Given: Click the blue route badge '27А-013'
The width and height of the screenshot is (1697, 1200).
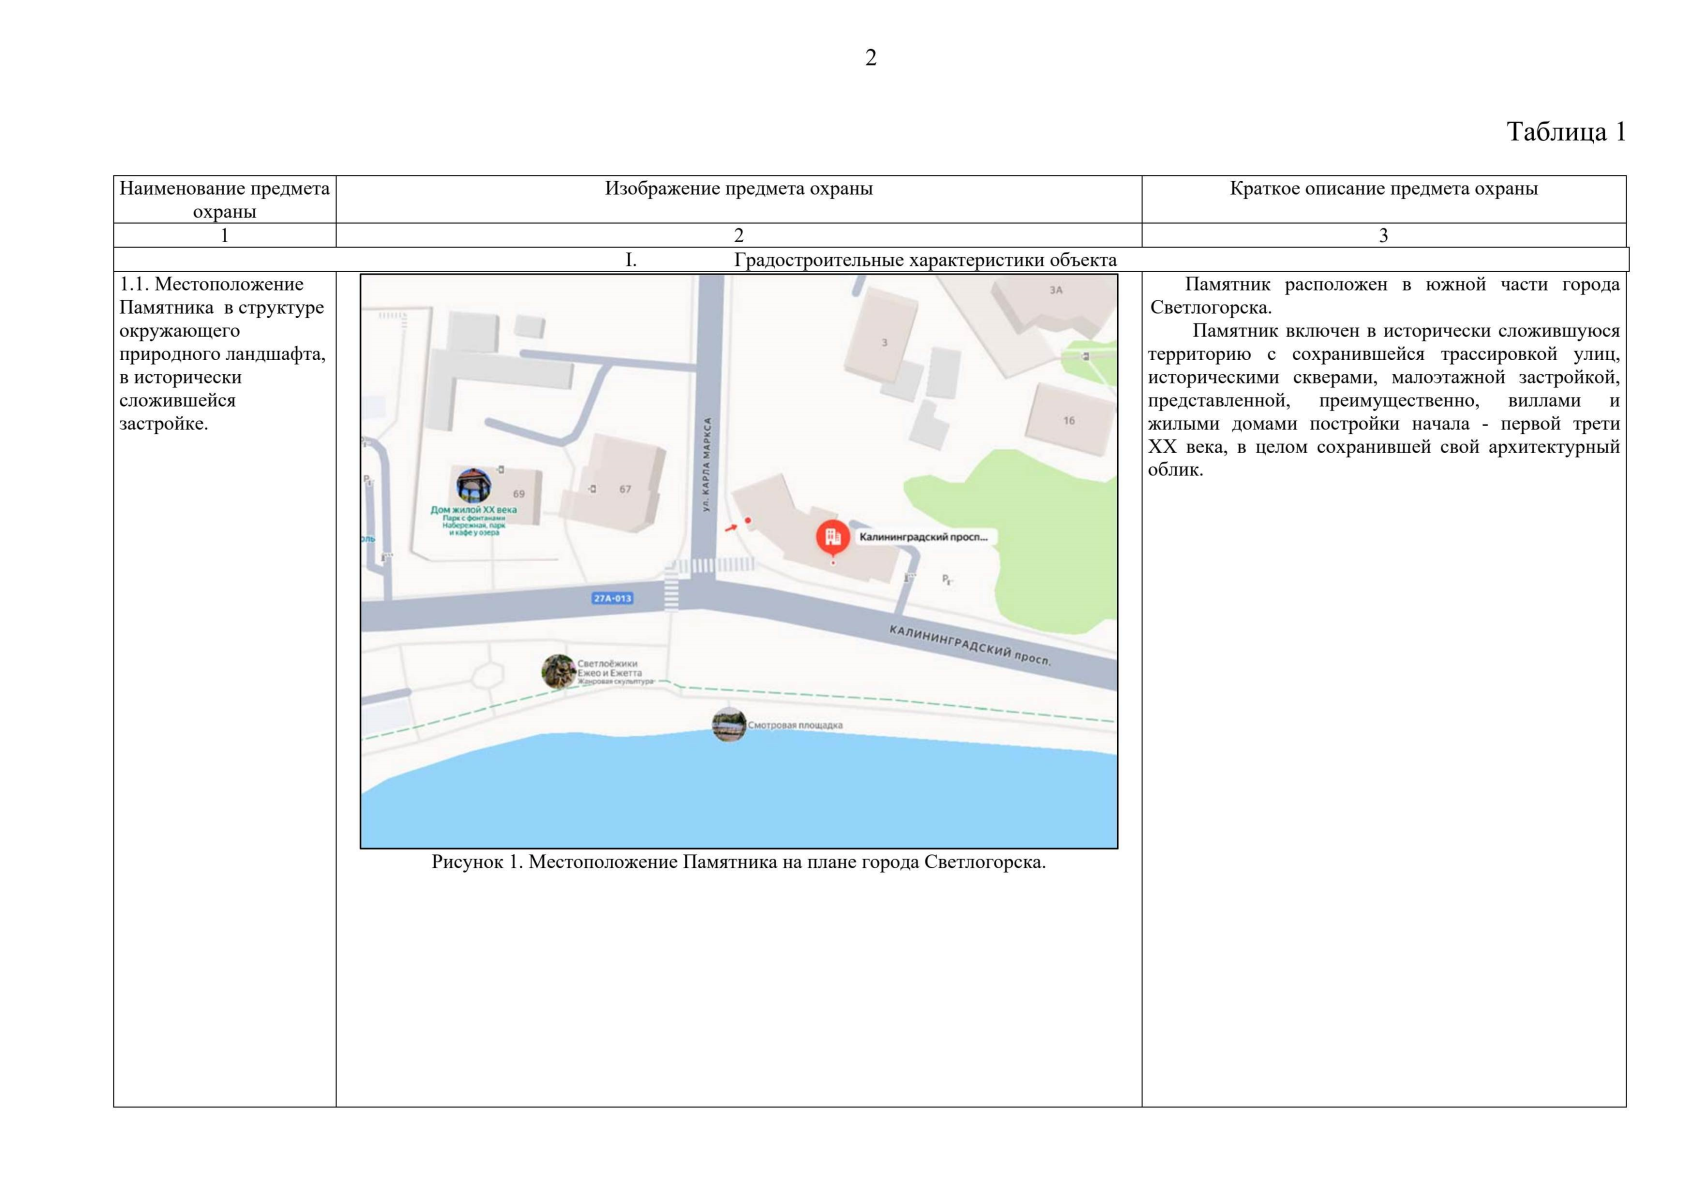Looking at the screenshot, I should [x=613, y=598].
